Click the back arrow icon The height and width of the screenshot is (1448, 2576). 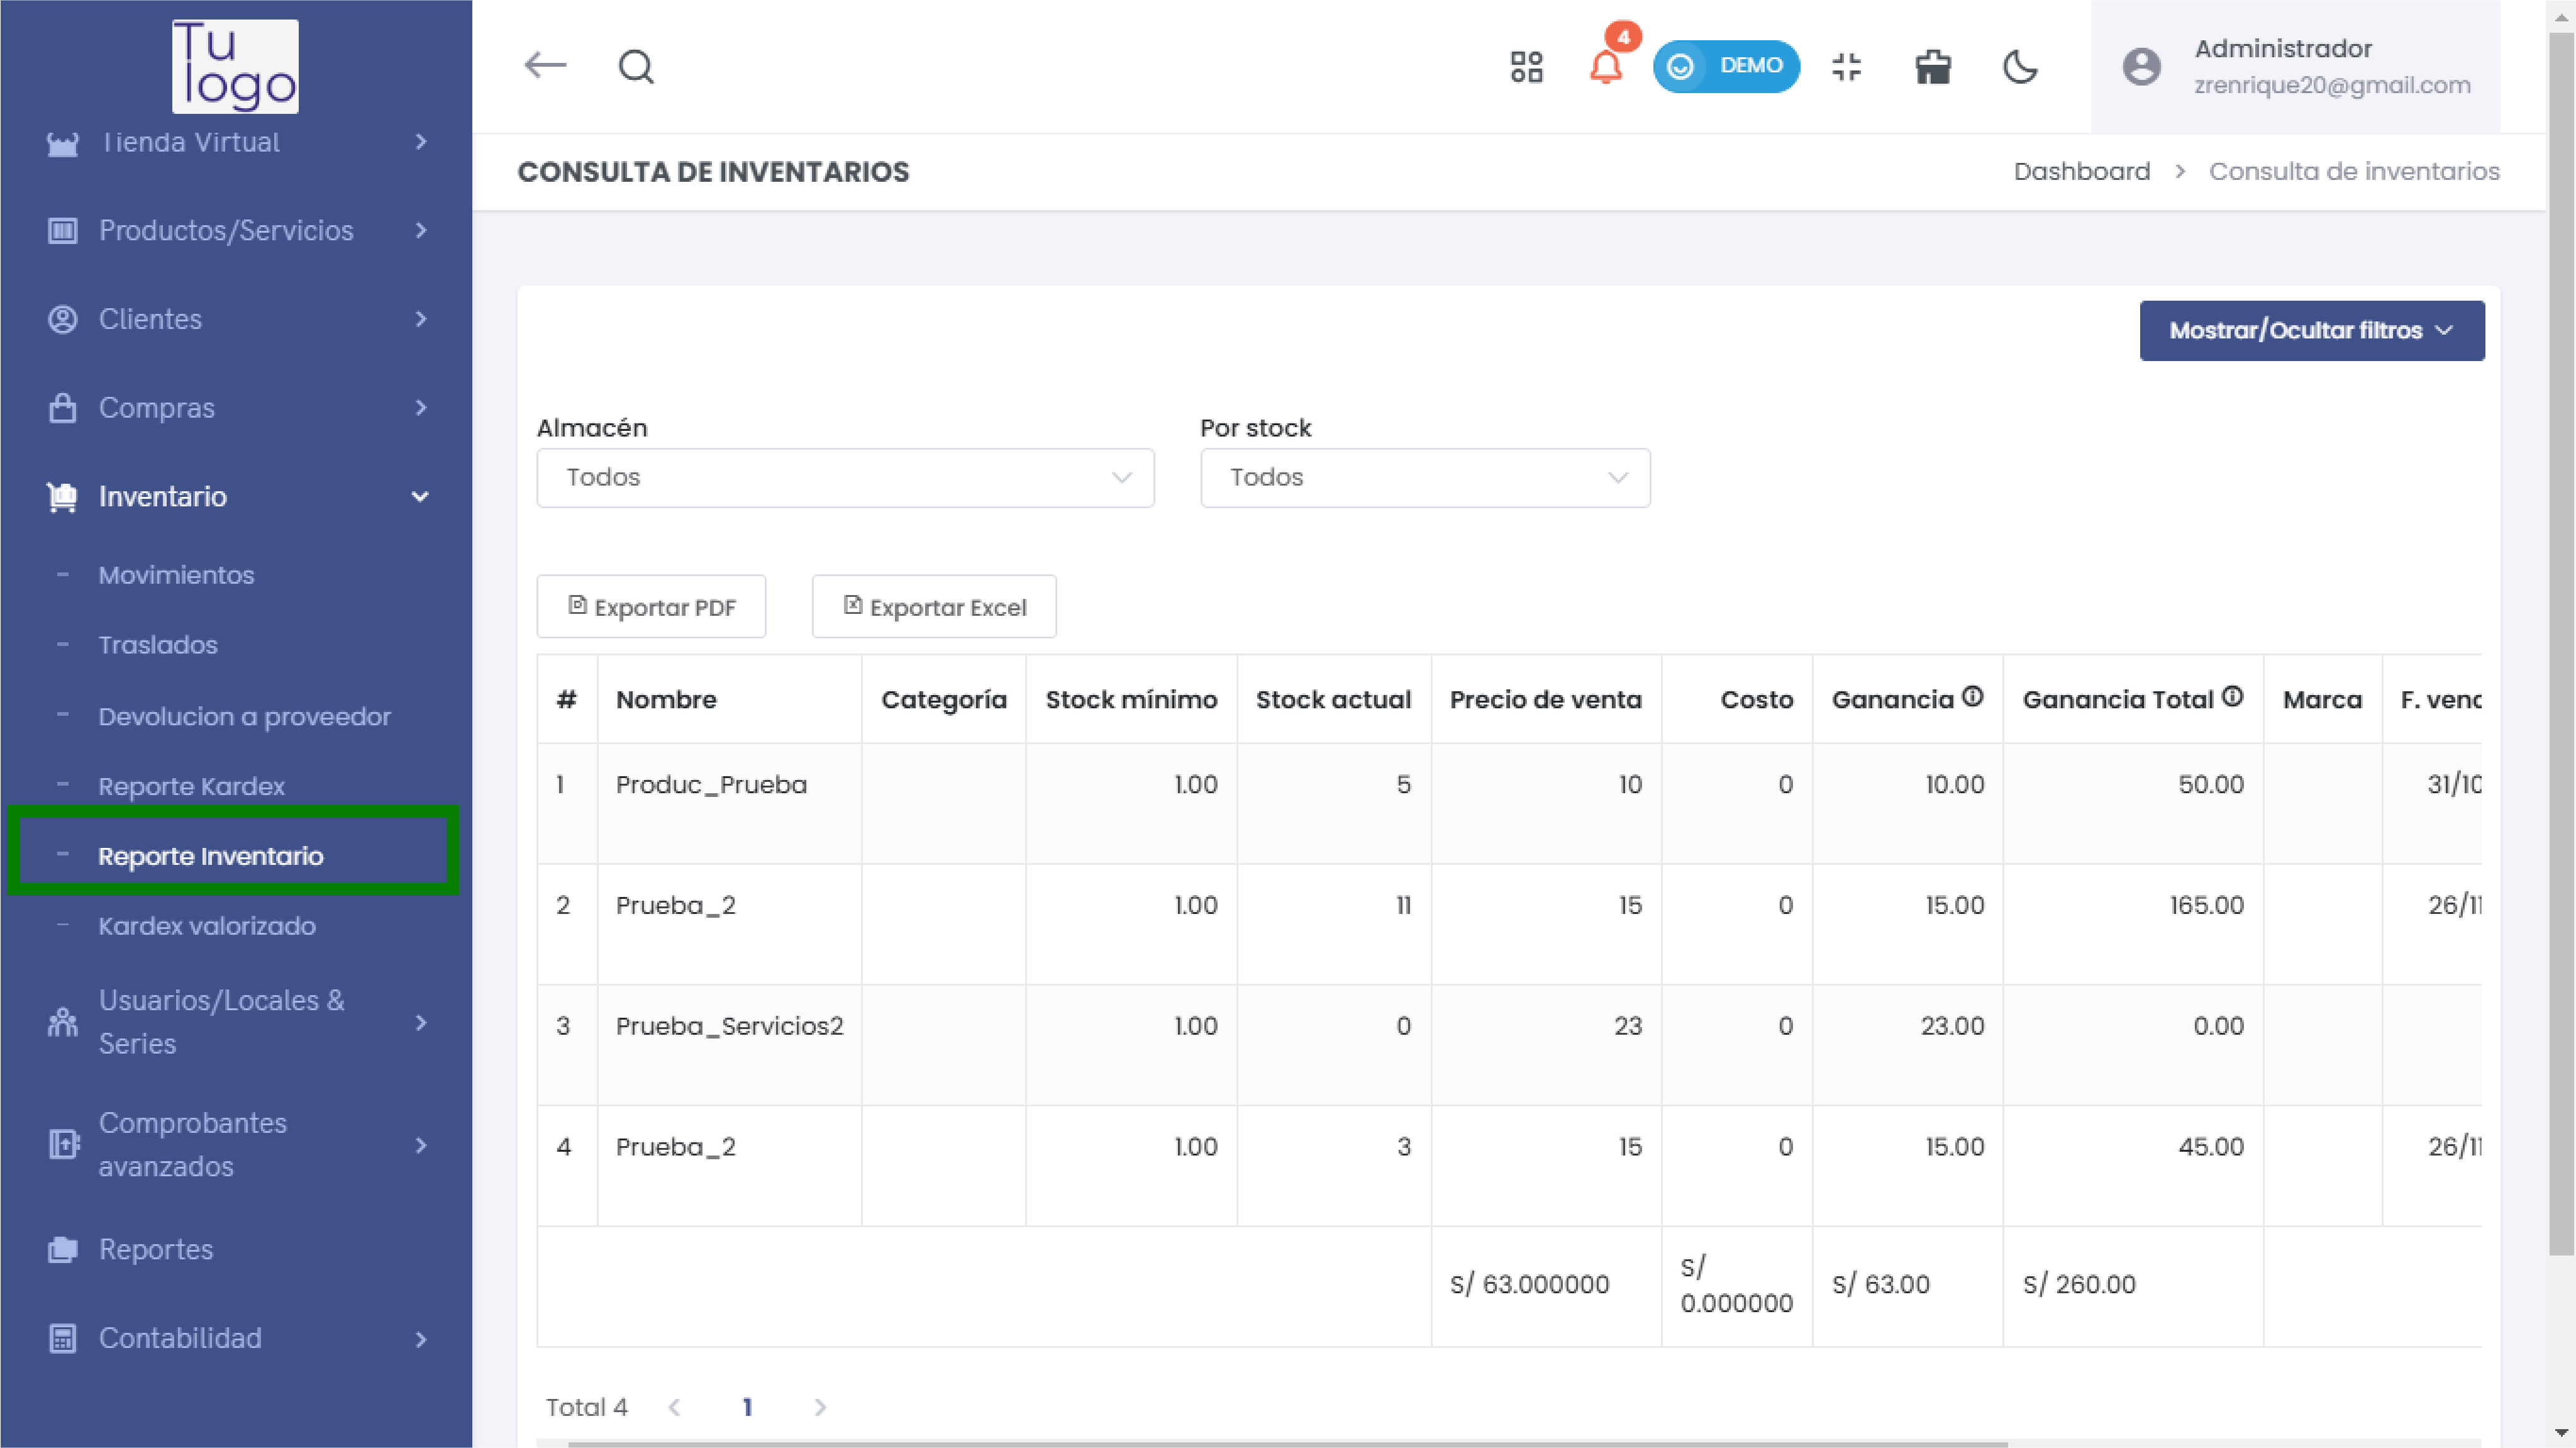[545, 66]
